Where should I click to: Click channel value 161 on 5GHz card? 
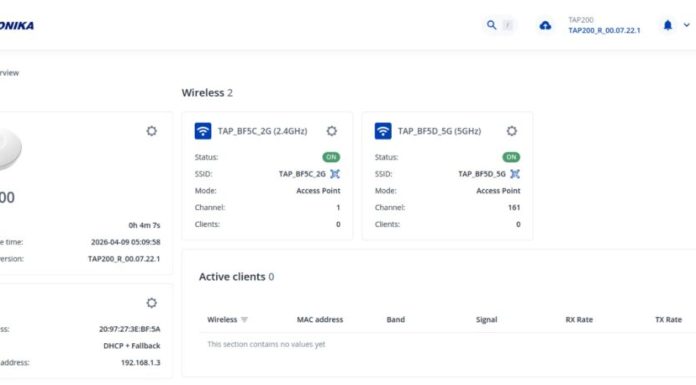click(514, 207)
